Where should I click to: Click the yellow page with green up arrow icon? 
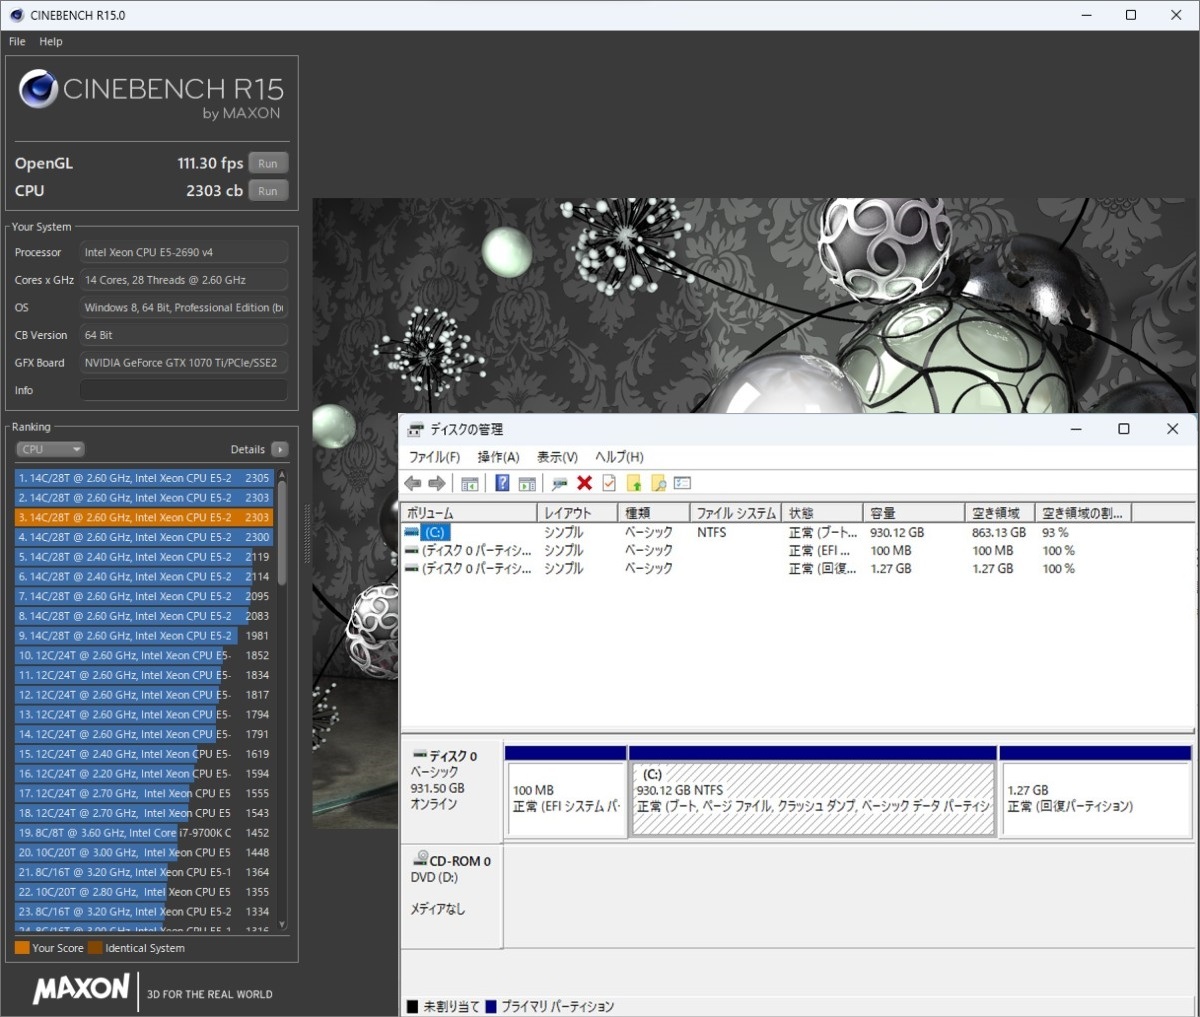click(x=633, y=483)
